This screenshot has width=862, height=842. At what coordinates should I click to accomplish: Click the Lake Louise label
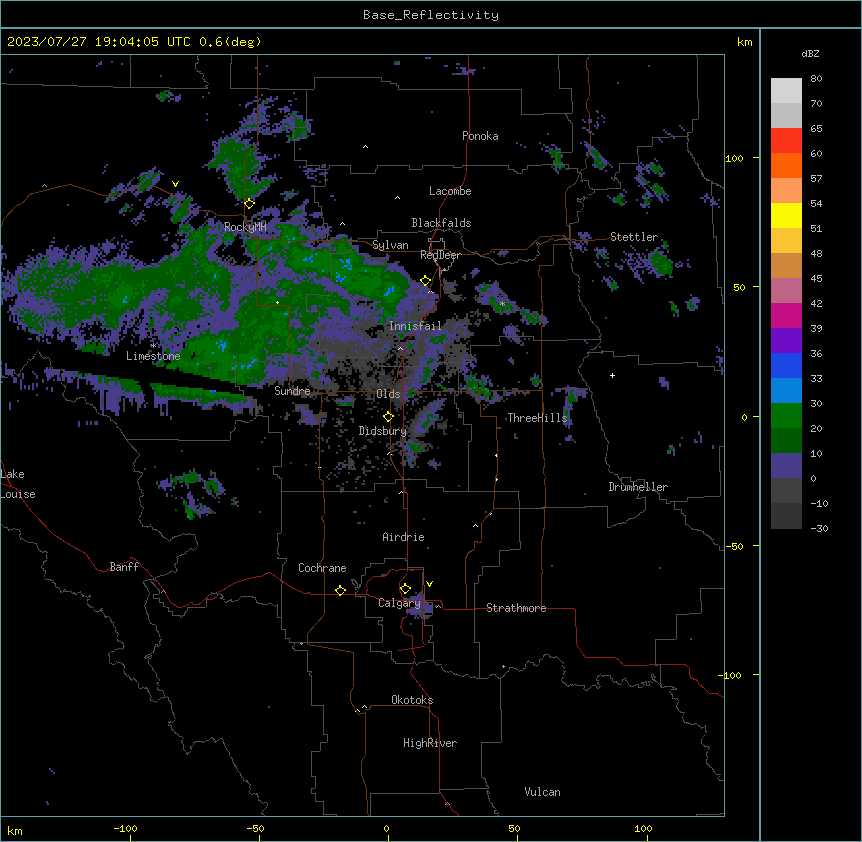click(18, 484)
